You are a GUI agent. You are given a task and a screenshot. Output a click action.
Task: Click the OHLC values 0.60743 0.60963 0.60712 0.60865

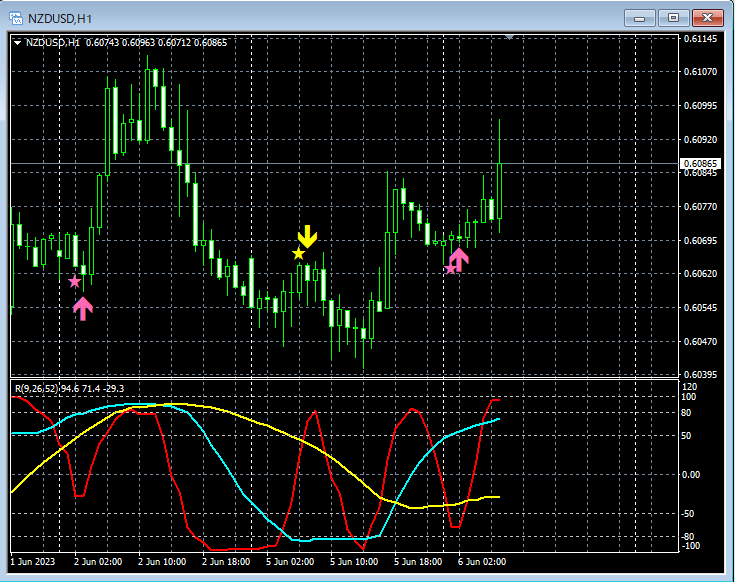coord(156,43)
